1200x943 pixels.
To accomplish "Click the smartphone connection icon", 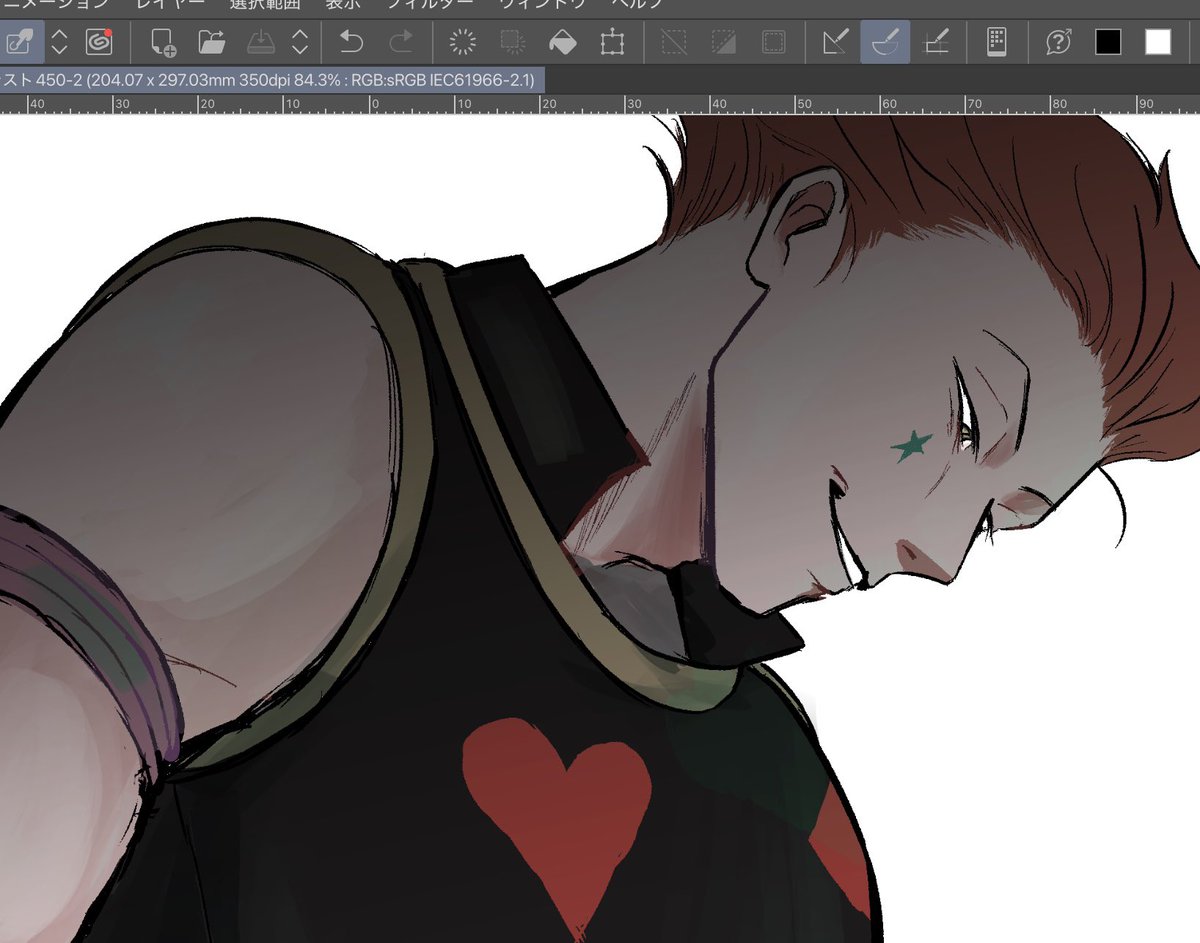I will click(996, 42).
